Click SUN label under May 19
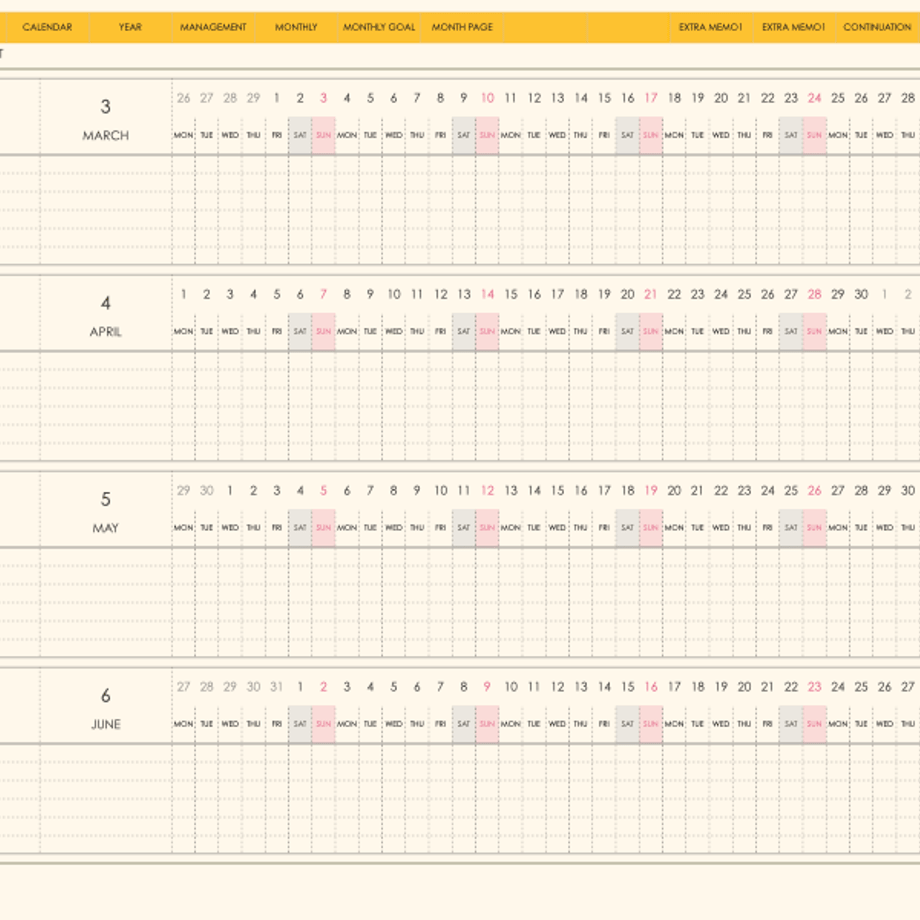This screenshot has width=920, height=920. click(651, 528)
